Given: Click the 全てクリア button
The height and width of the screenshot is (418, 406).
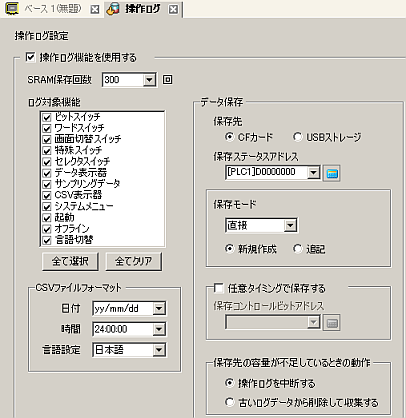Looking at the screenshot, I should [x=134, y=261].
